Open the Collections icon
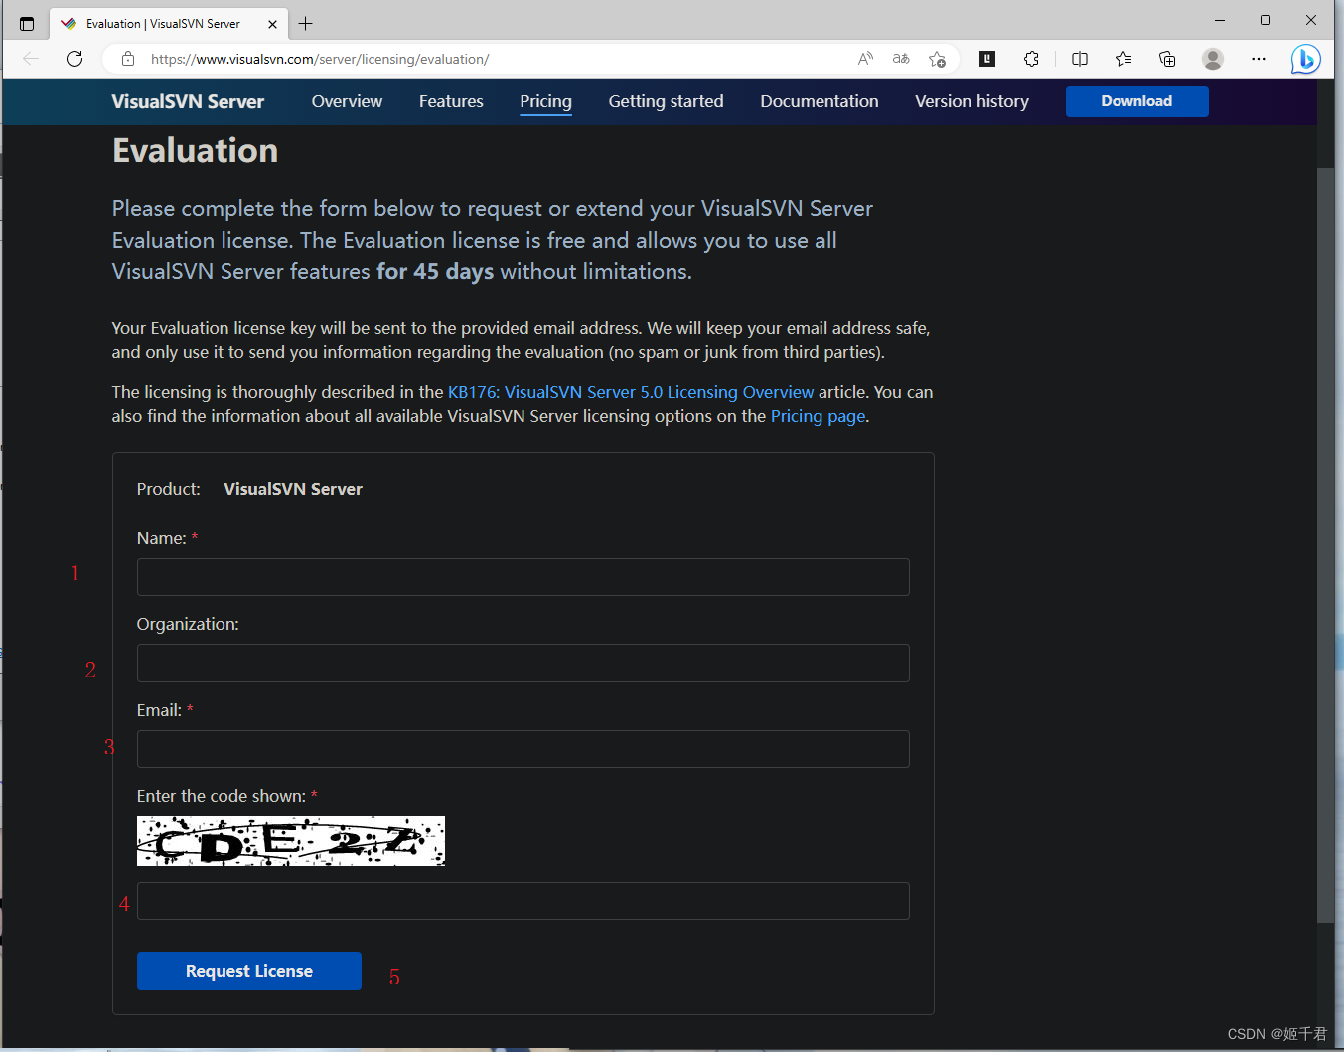Viewport: 1344px width, 1052px height. pos(1167,59)
